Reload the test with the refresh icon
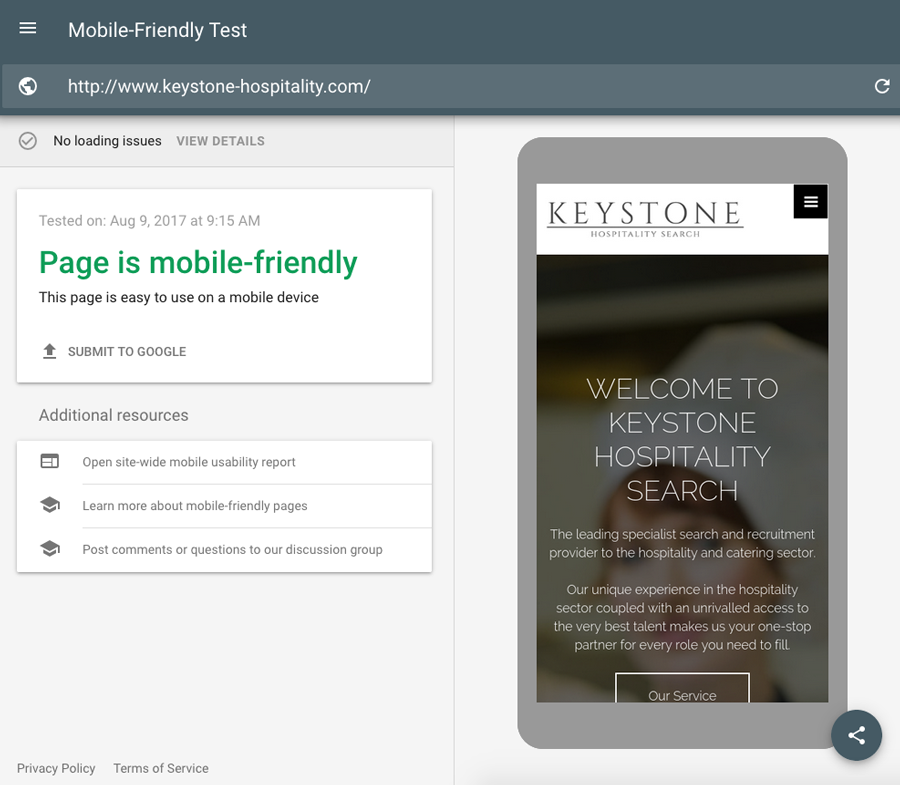 pyautogui.click(x=882, y=86)
